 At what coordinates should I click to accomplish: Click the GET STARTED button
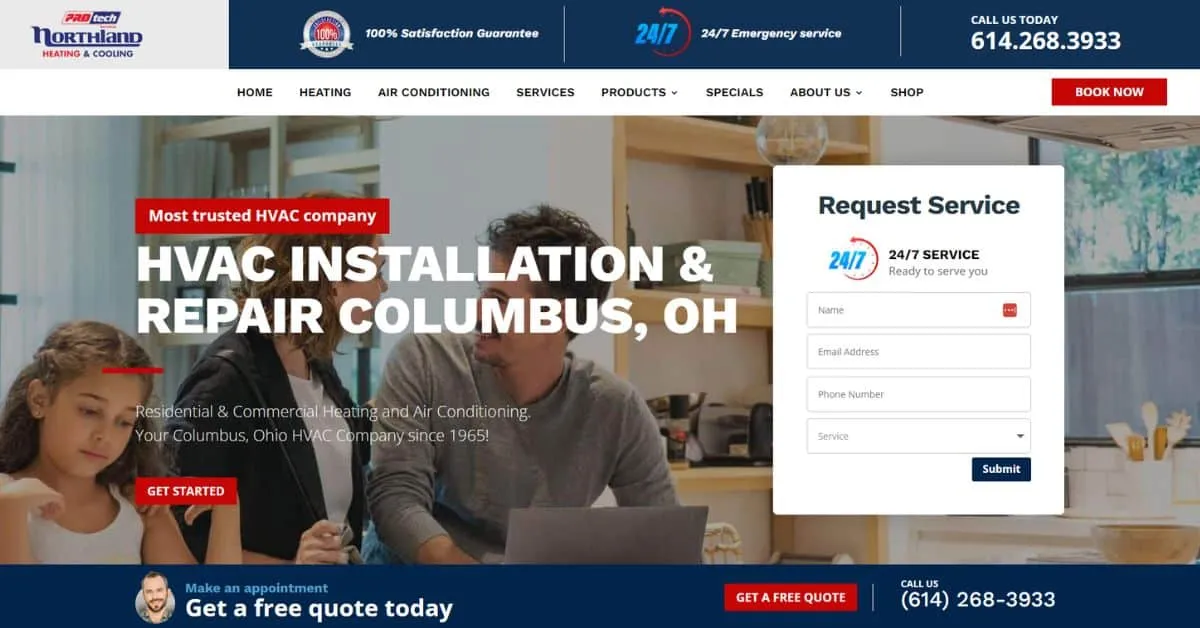tap(187, 491)
